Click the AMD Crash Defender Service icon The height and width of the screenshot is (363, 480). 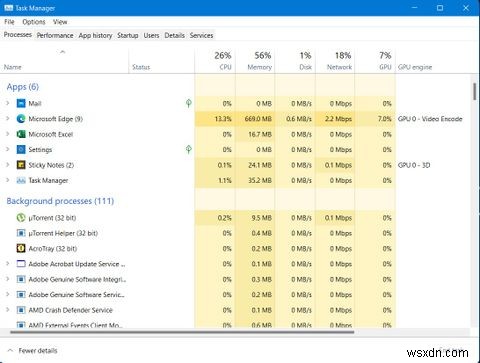21,310
